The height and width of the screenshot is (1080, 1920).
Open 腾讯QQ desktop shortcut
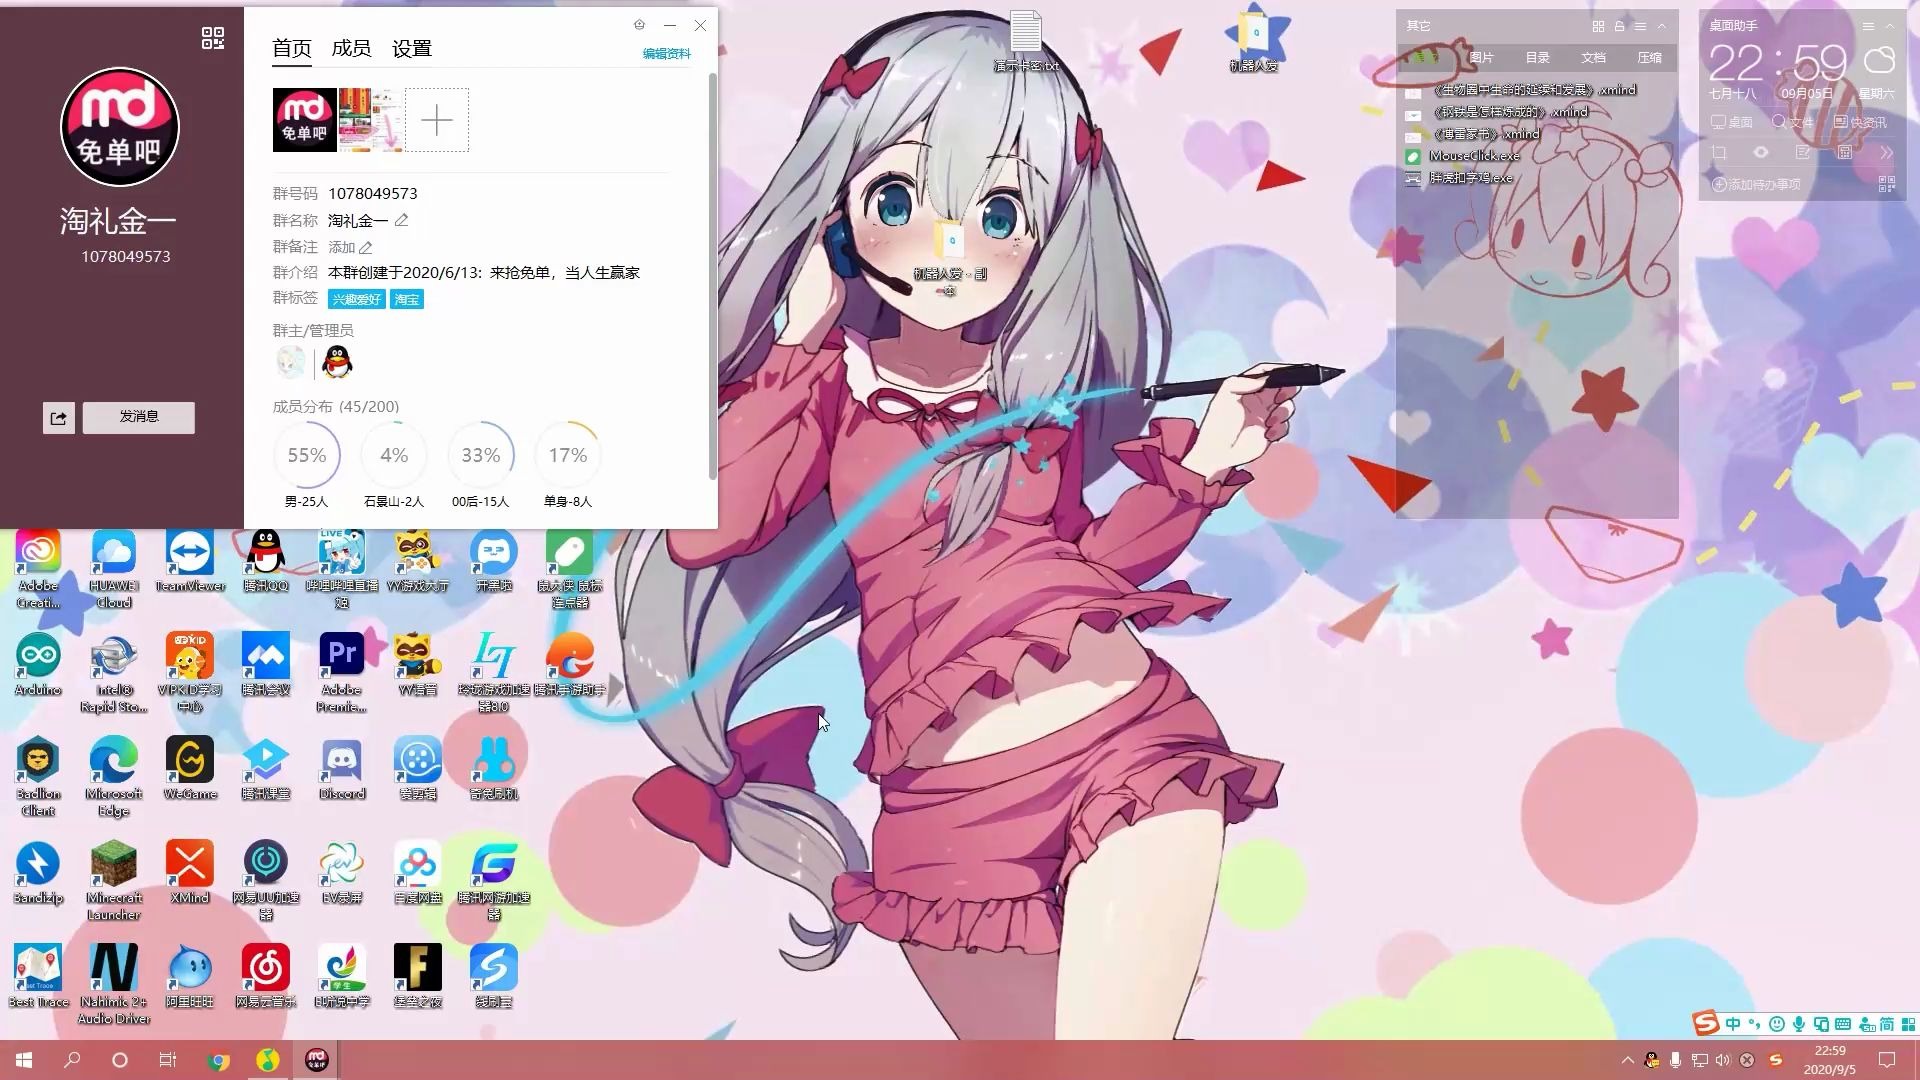click(265, 562)
